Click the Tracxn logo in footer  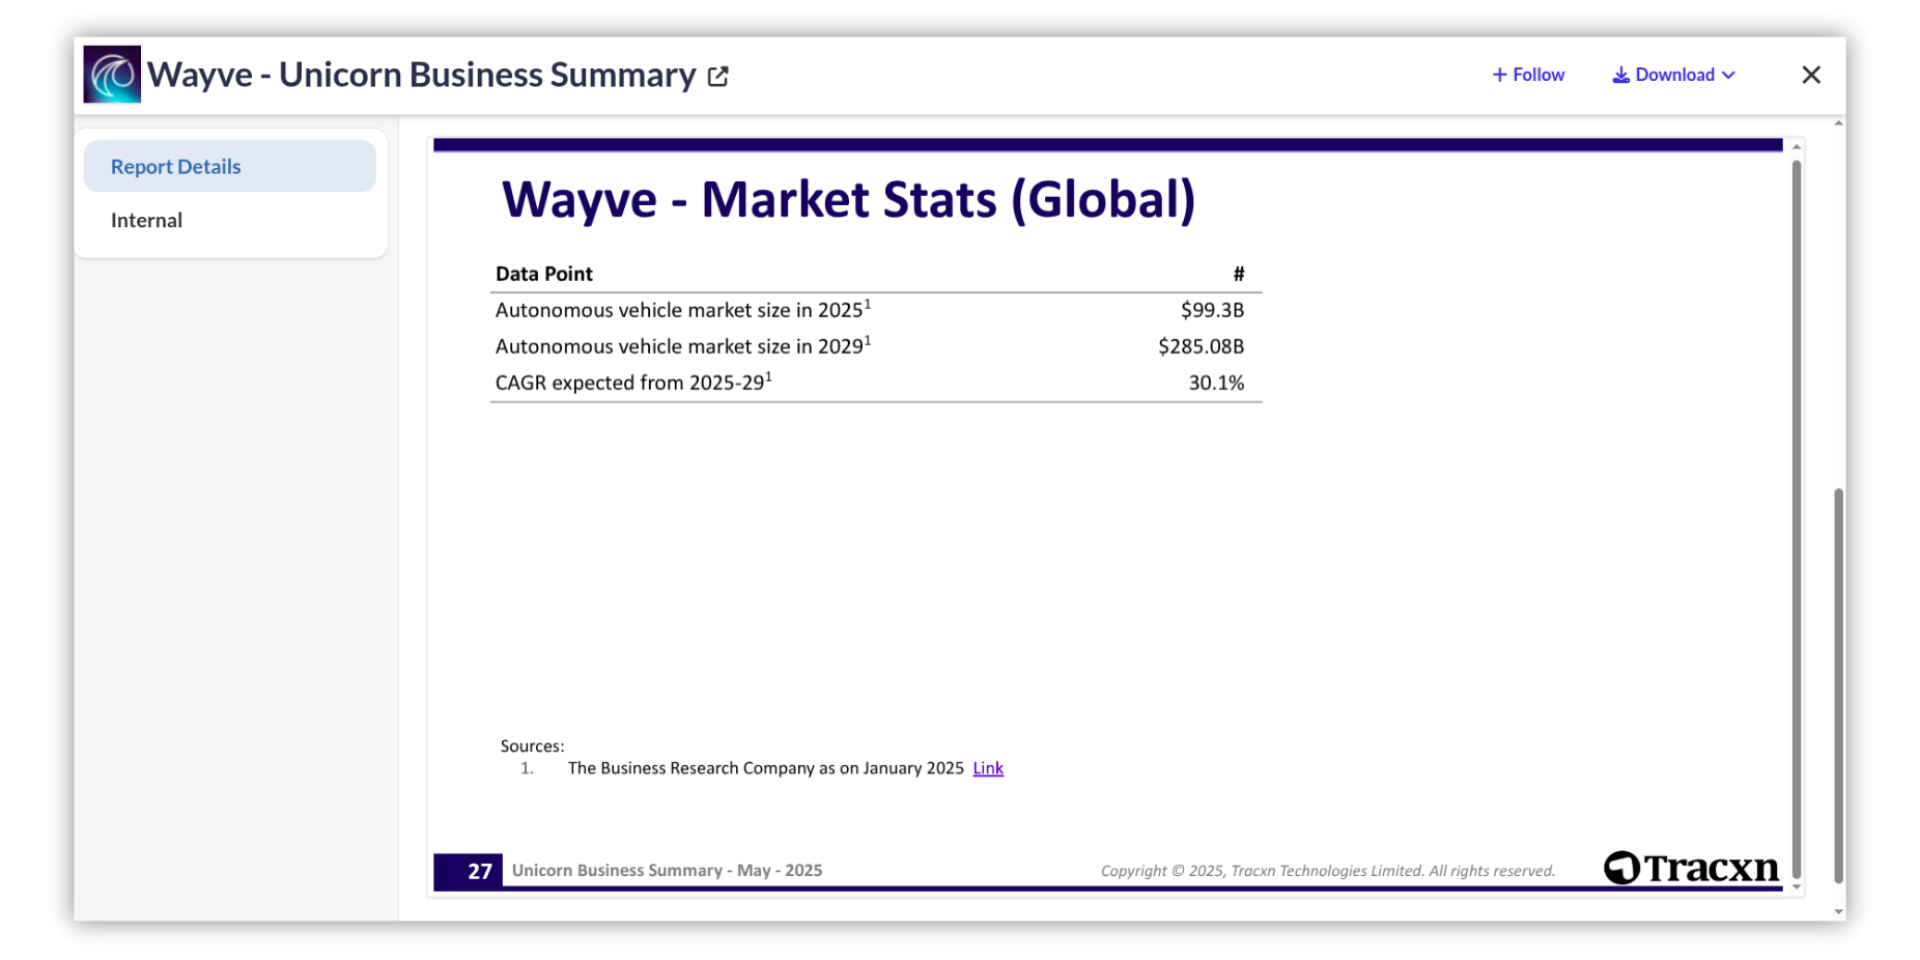[x=1691, y=868]
